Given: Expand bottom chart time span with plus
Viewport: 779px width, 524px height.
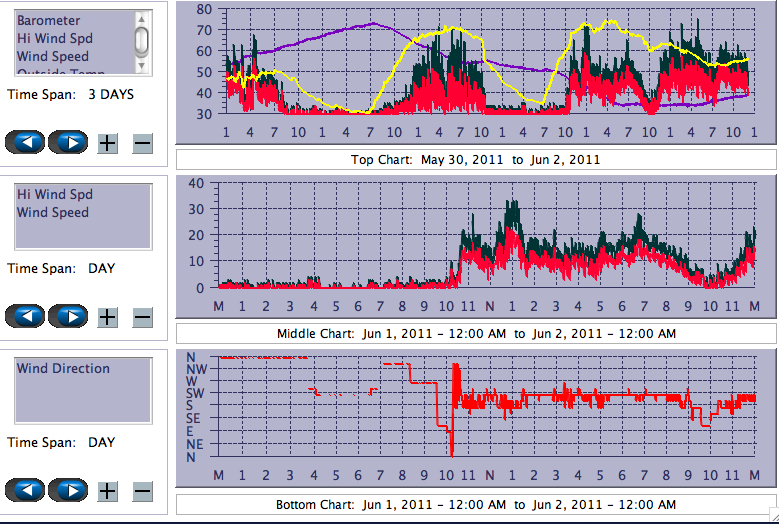Looking at the screenshot, I should tap(108, 491).
